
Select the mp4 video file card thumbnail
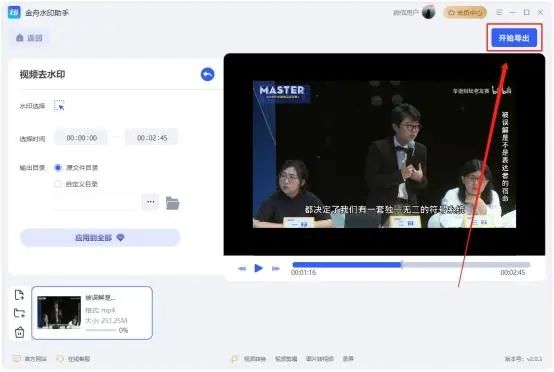[x=59, y=312]
